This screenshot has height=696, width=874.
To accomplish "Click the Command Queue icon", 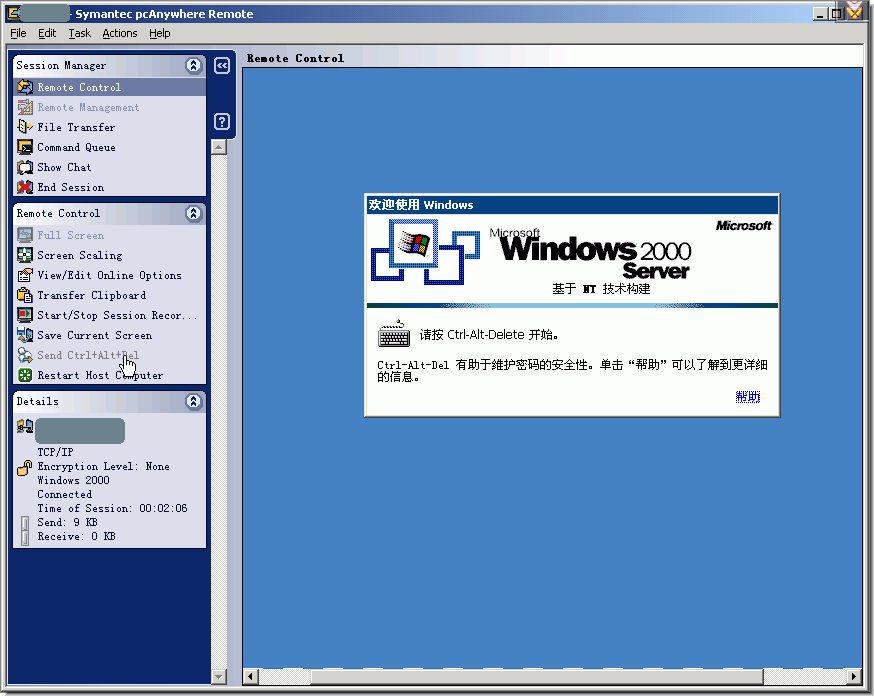I will pos(25,147).
